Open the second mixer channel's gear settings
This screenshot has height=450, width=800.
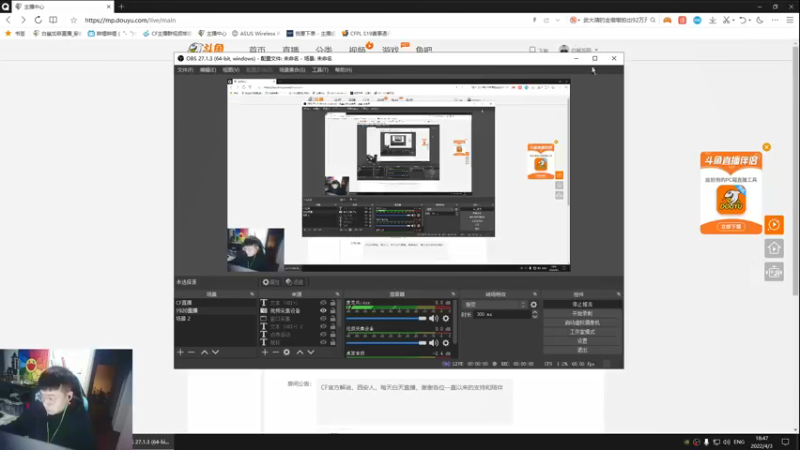[446, 343]
